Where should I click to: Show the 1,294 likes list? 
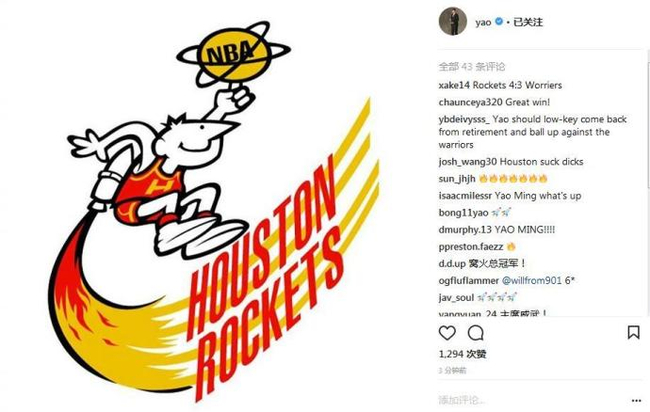point(463,354)
